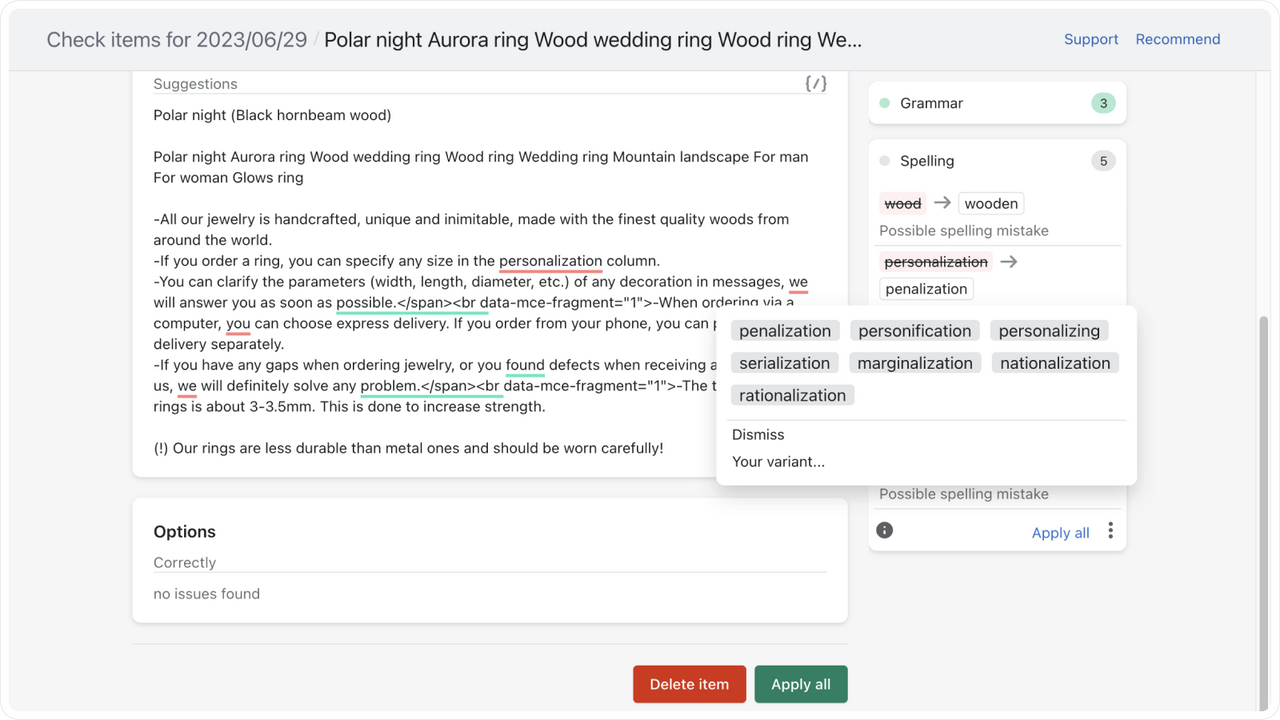This screenshot has height=720, width=1280.
Task: Choose the 'rationalization' suggestion chip
Action: (792, 395)
